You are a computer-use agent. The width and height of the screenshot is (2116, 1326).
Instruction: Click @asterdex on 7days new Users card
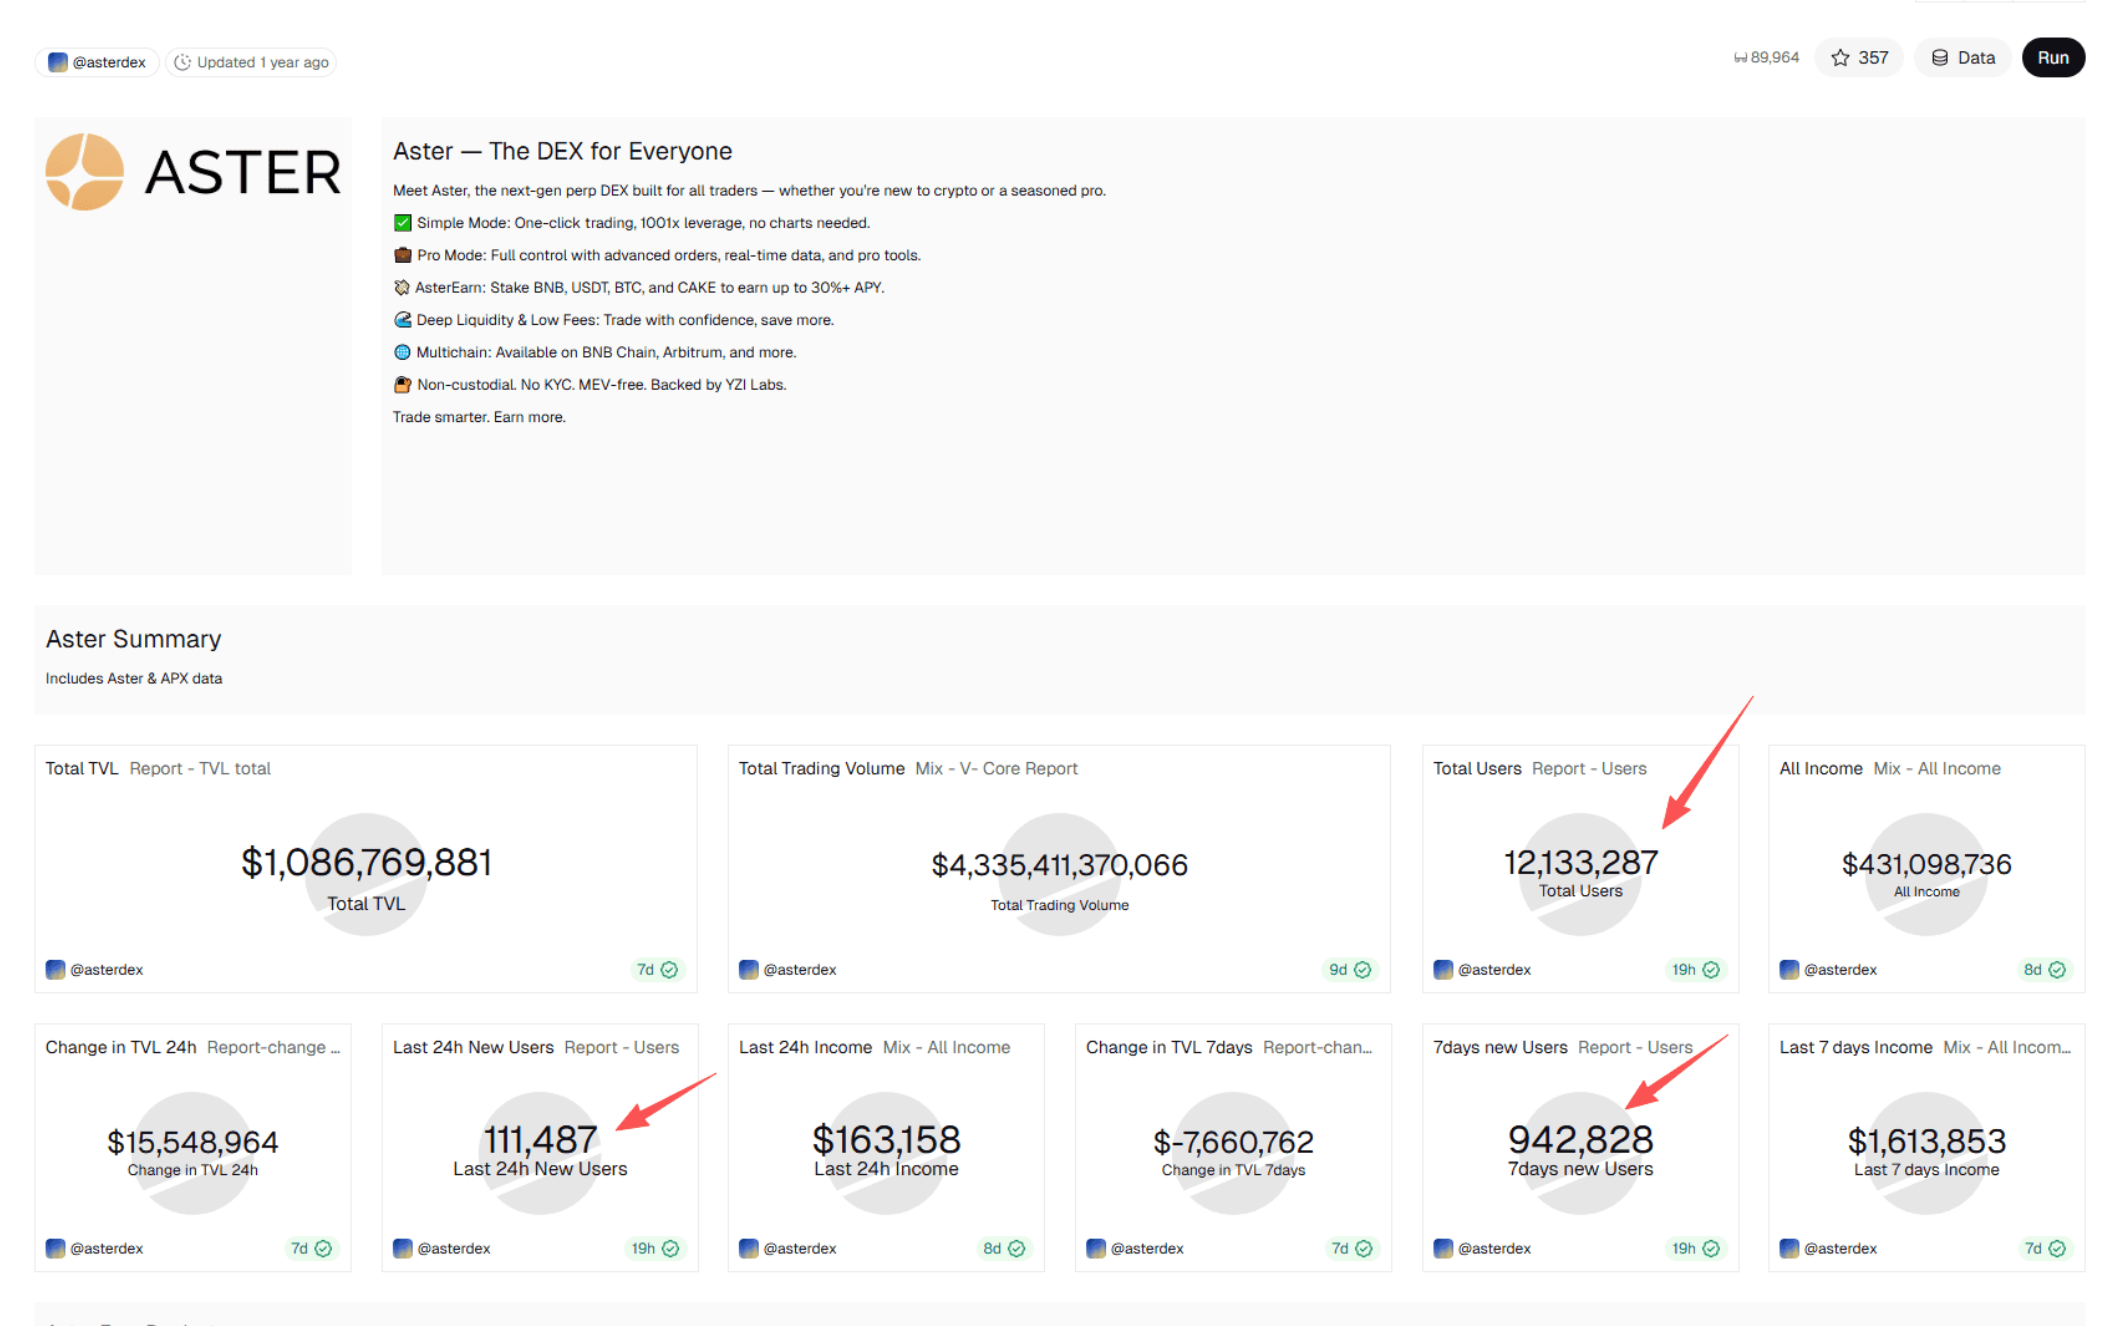[x=1493, y=1248]
